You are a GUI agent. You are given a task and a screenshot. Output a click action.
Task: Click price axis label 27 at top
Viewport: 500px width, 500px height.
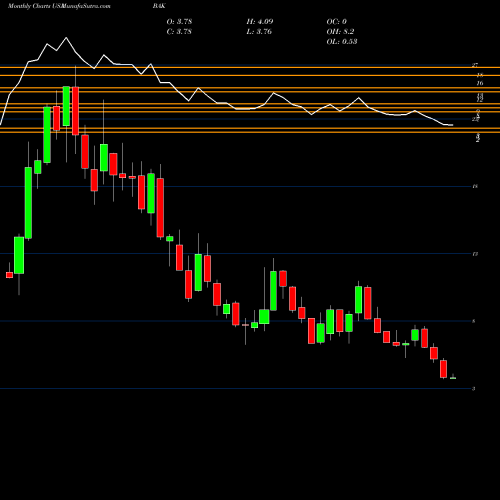click(x=475, y=65)
